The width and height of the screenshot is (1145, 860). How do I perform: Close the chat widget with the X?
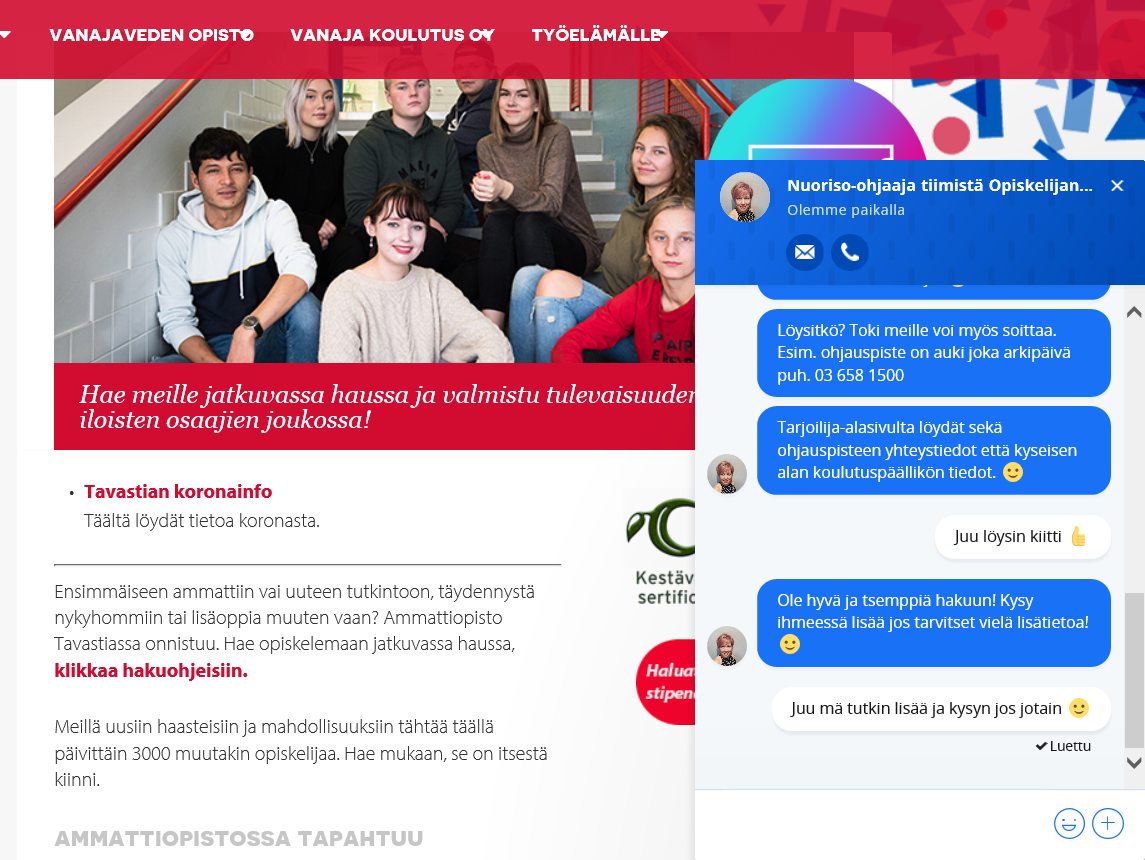[1117, 185]
